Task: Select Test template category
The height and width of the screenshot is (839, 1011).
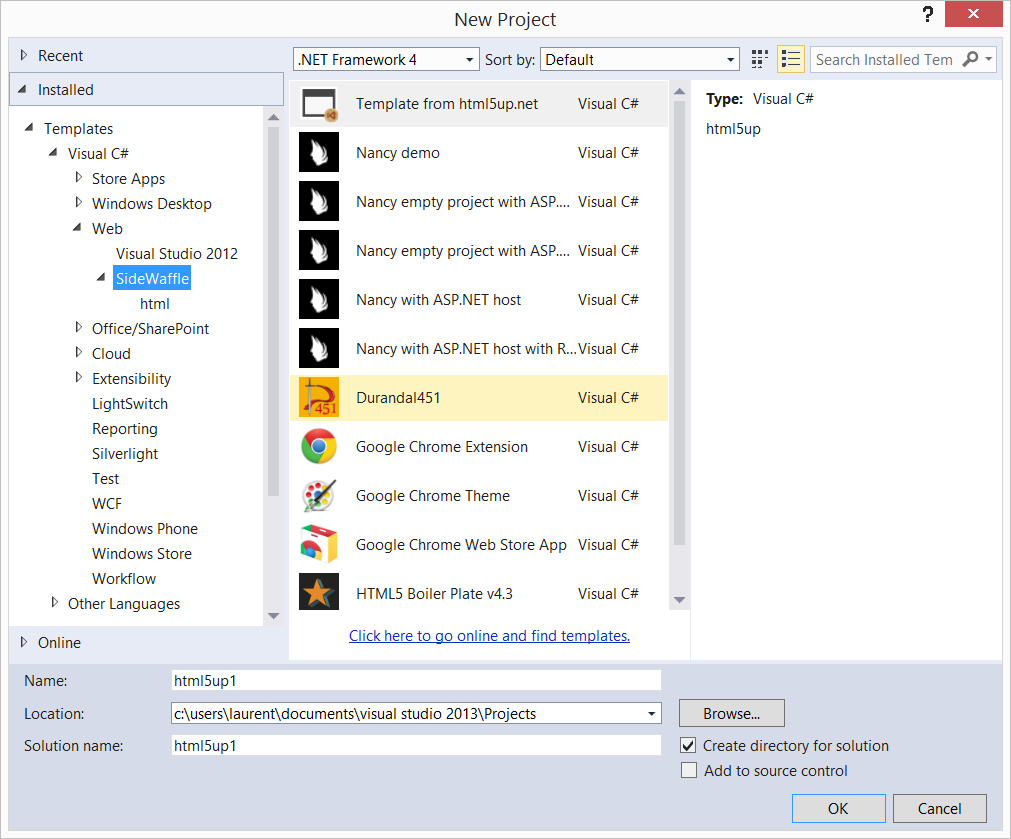Action: [105, 479]
